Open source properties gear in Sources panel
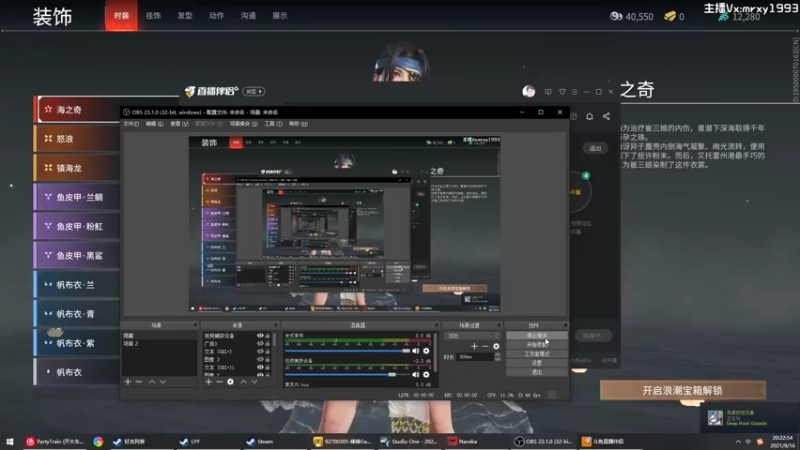The width and height of the screenshot is (800, 450). pyautogui.click(x=231, y=382)
